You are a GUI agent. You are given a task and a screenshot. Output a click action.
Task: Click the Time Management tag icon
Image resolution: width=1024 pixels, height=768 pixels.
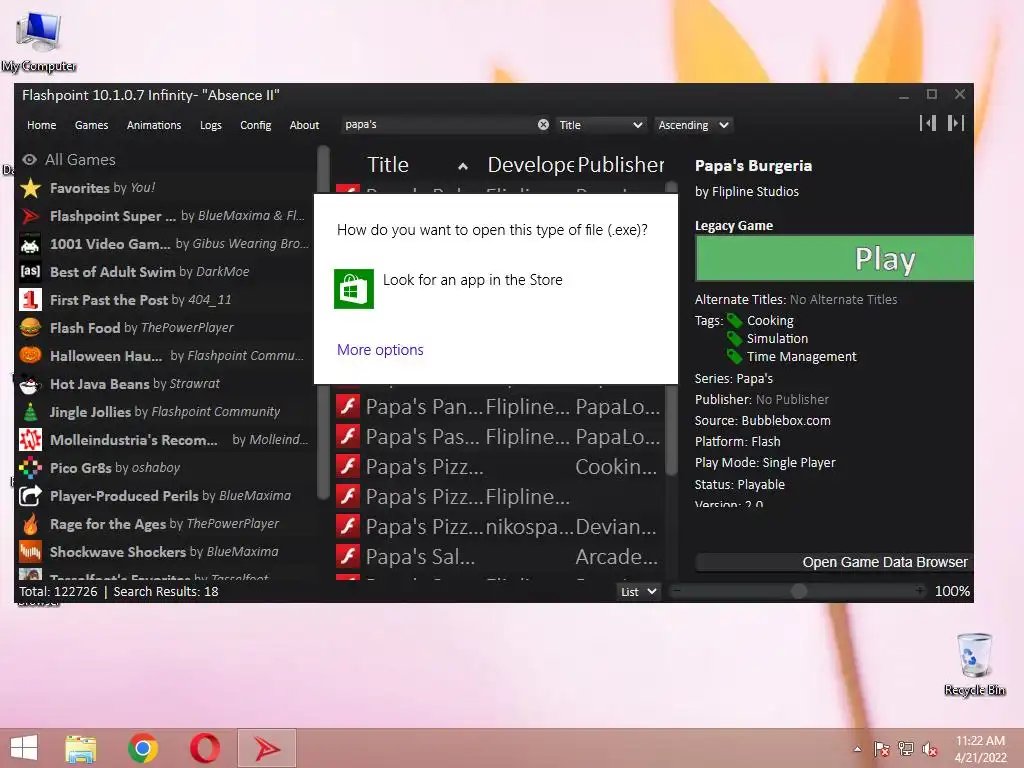point(735,357)
